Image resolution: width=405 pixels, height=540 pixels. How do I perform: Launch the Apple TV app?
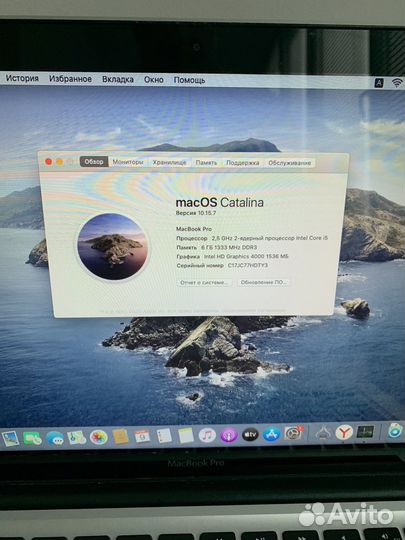(250, 435)
